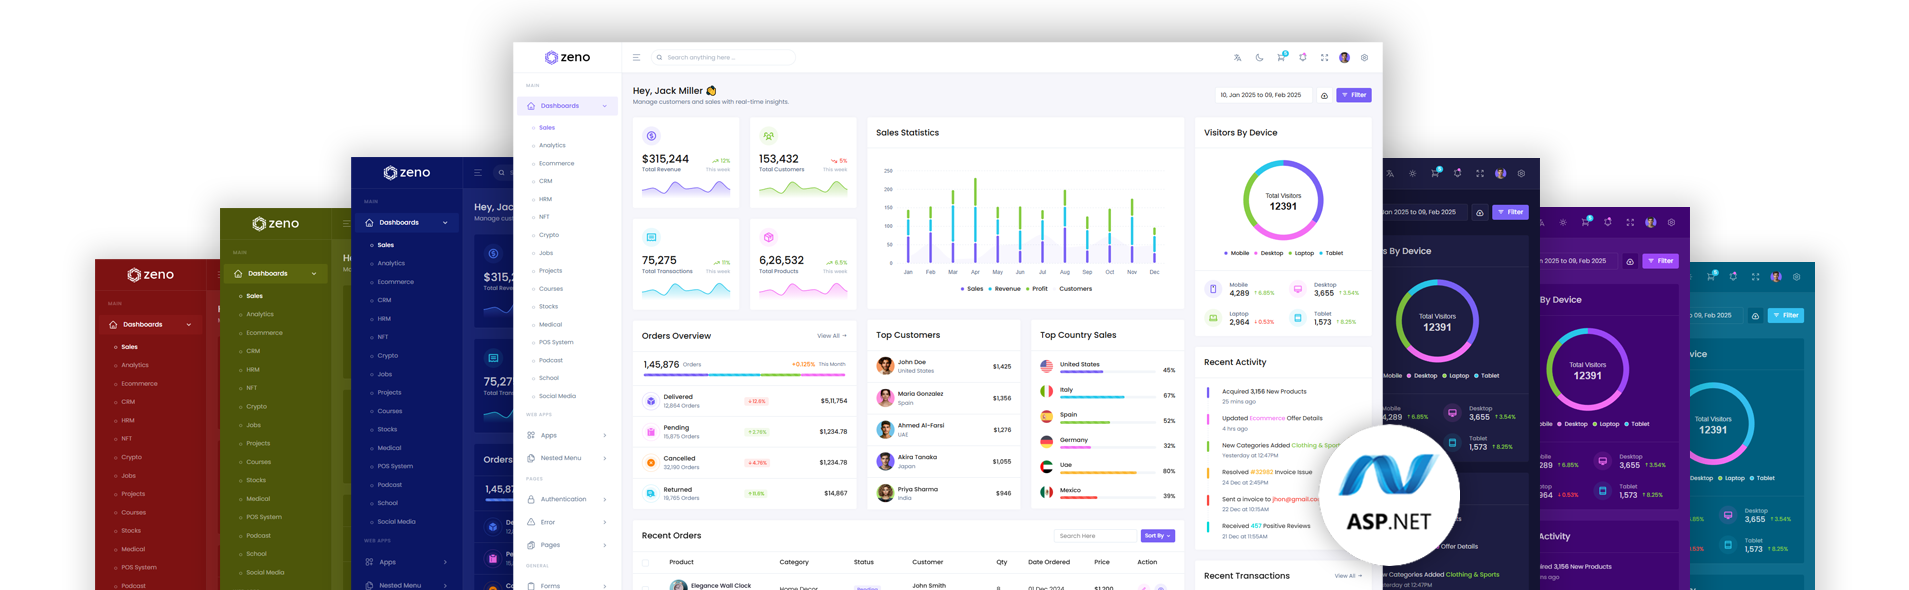Toggle the Customers series in chart legend

[1075, 289]
